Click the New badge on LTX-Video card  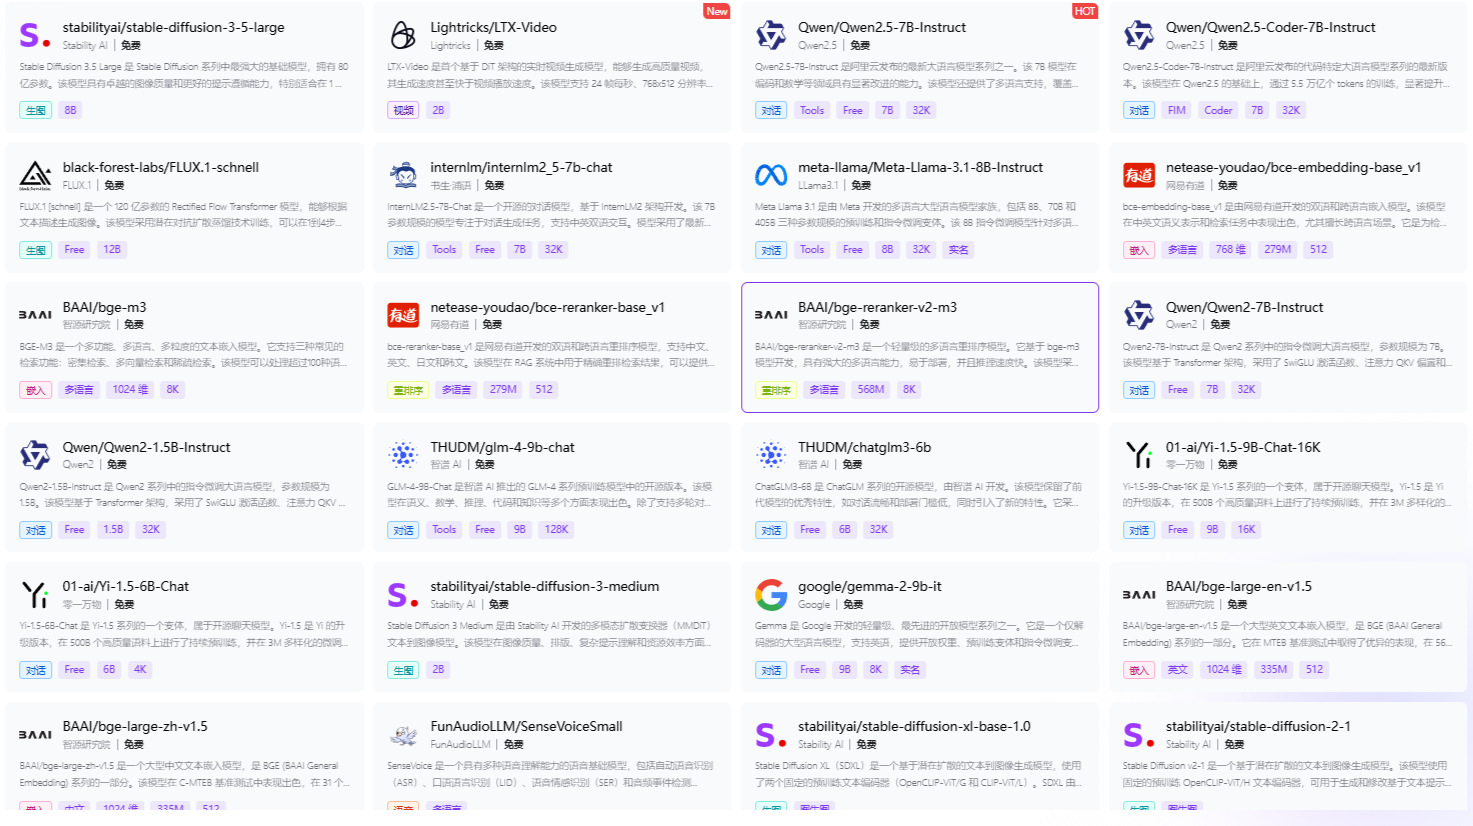pos(717,11)
